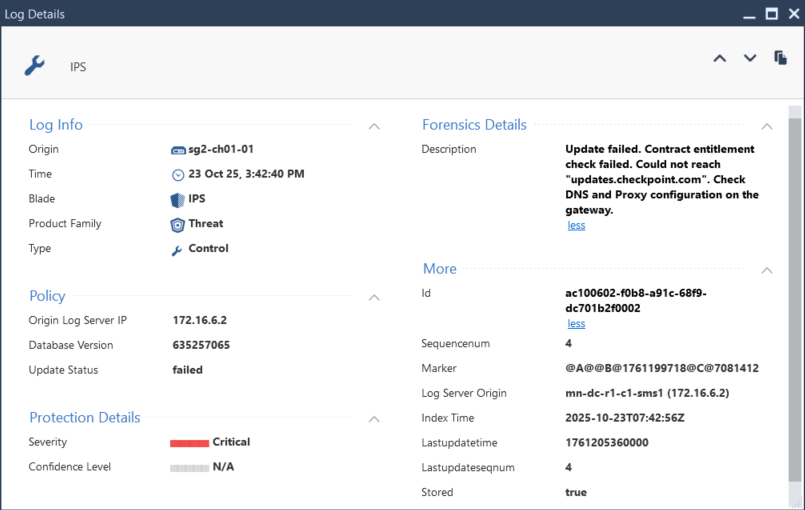Click the 'N/A' confidence level text
This screenshot has height=510, width=805.
(x=223, y=466)
